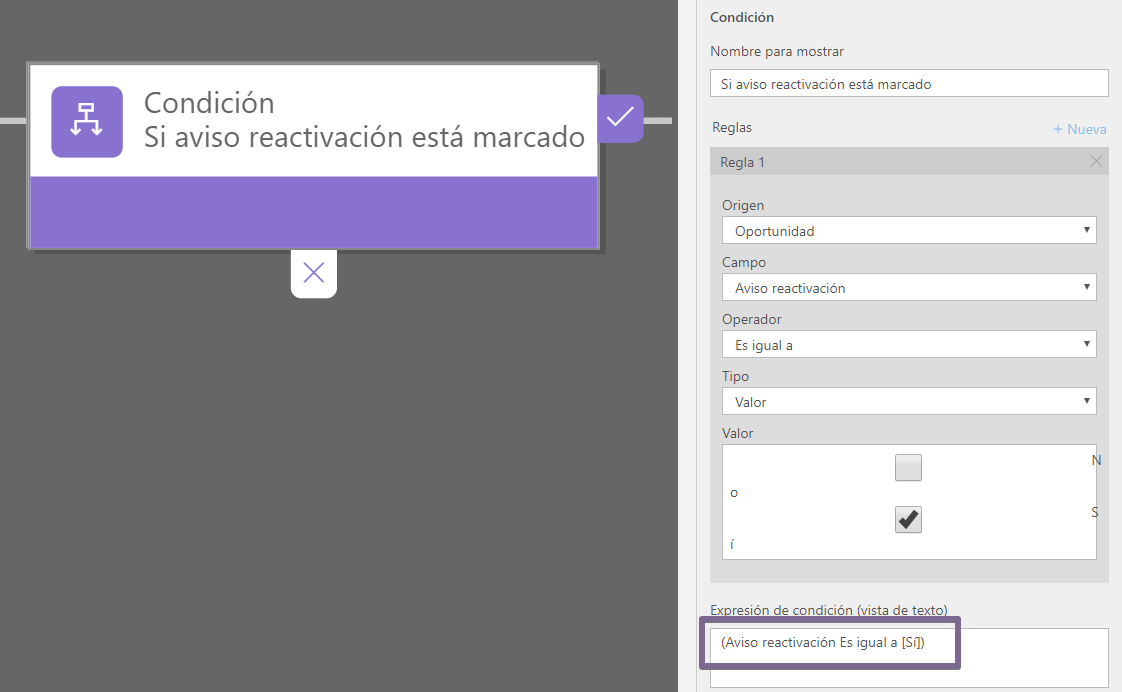This screenshot has width=1122, height=692.
Task: Click the highlighted condition expression text
Action: click(830, 643)
